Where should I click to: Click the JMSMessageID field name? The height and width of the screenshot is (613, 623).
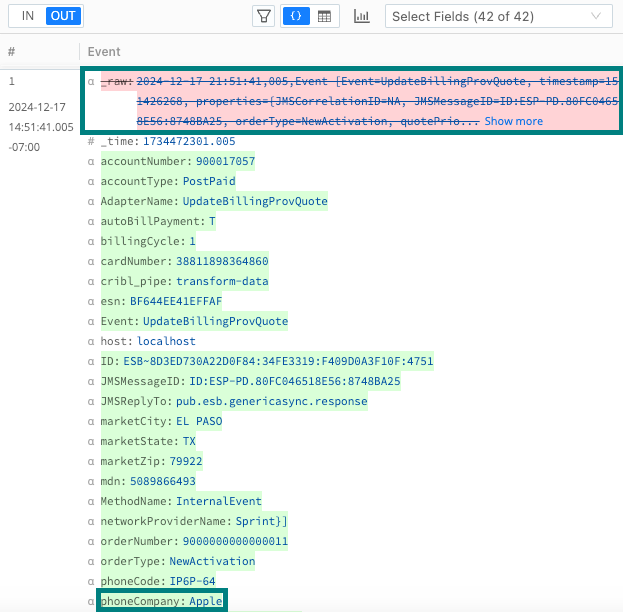pos(136,381)
